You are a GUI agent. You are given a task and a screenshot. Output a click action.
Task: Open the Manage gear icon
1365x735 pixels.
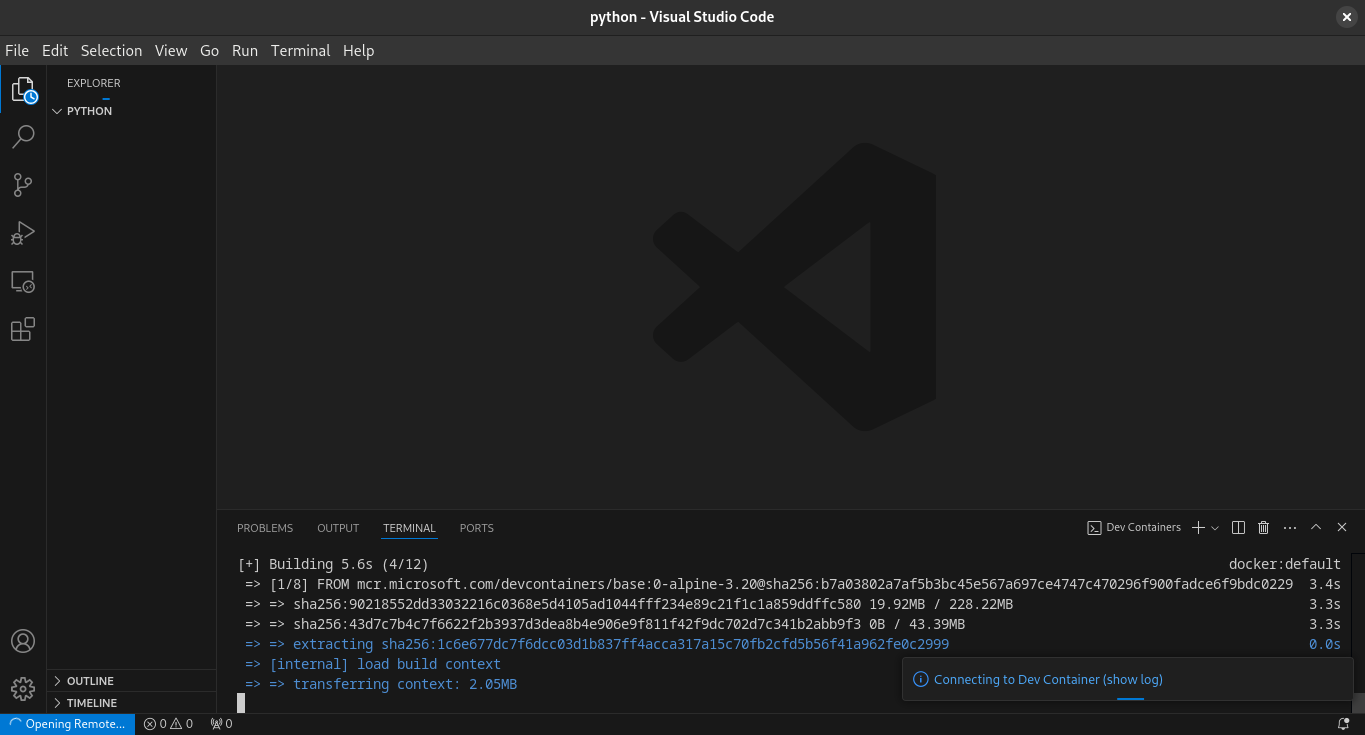23,689
